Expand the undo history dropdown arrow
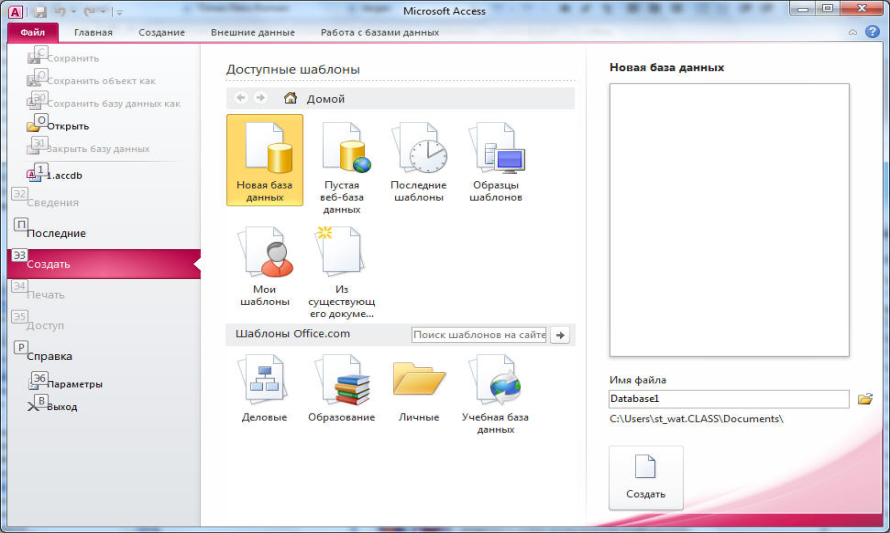Viewport: 890px width, 533px height. point(73,11)
